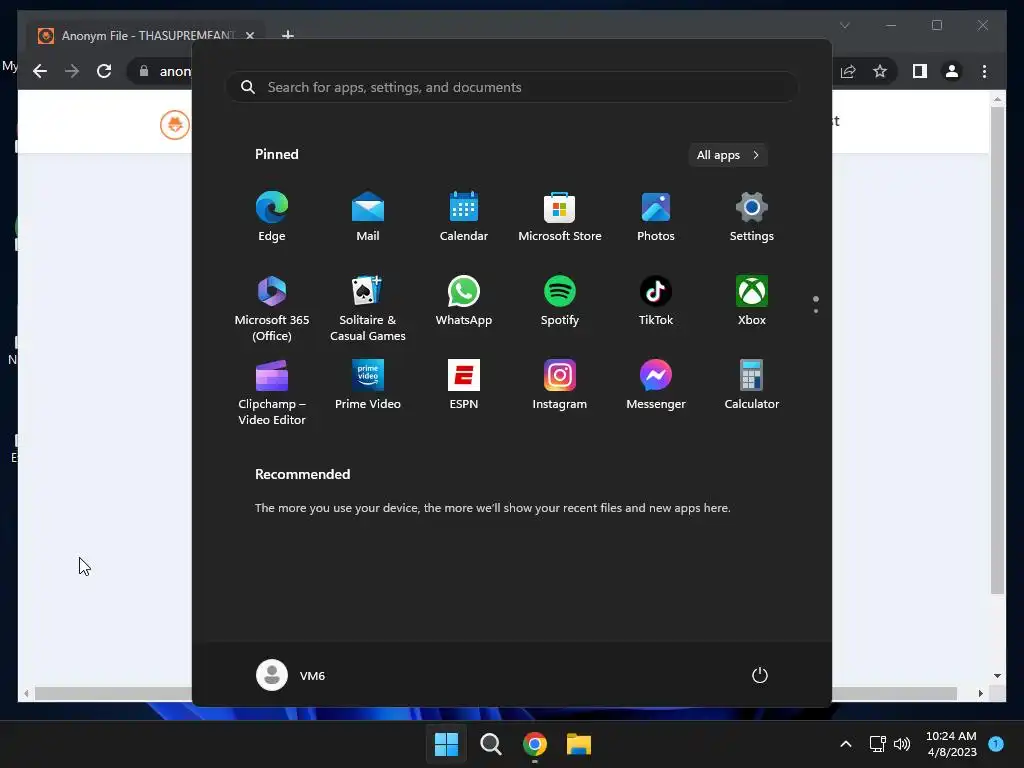This screenshot has height=768, width=1024.
Task: Launch Solitaire & Casual Games
Action: coord(368,308)
